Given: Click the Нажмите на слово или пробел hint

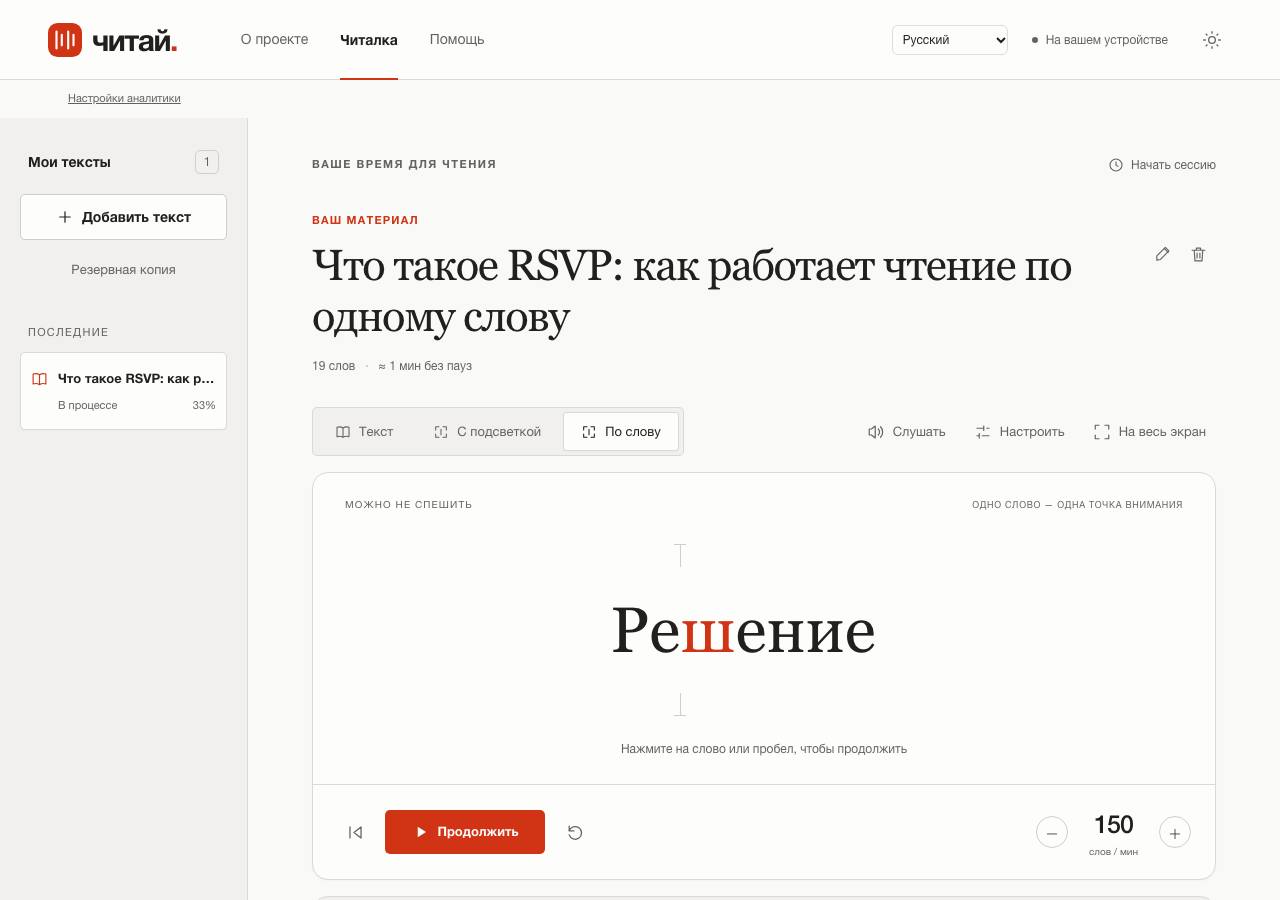Looking at the screenshot, I should pos(764,749).
